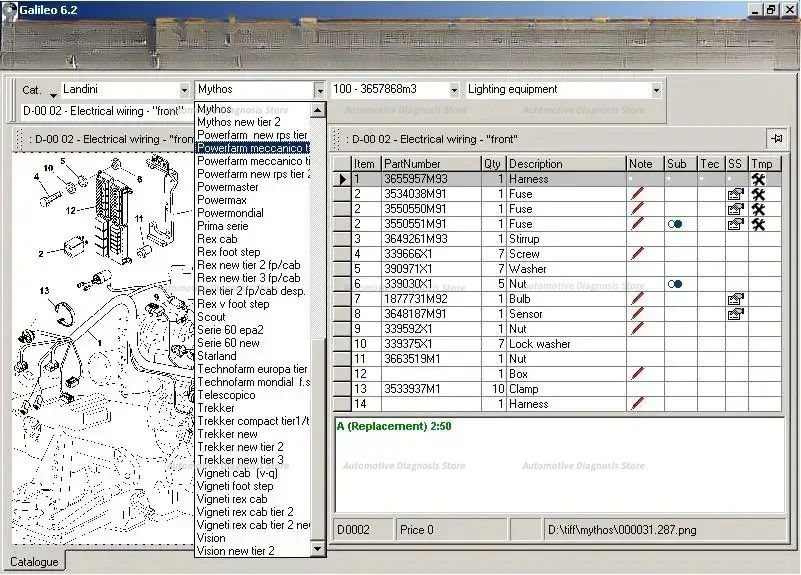The width and height of the screenshot is (801, 575).
Task: Click the Galileo application icon in title bar
Action: 9,10
